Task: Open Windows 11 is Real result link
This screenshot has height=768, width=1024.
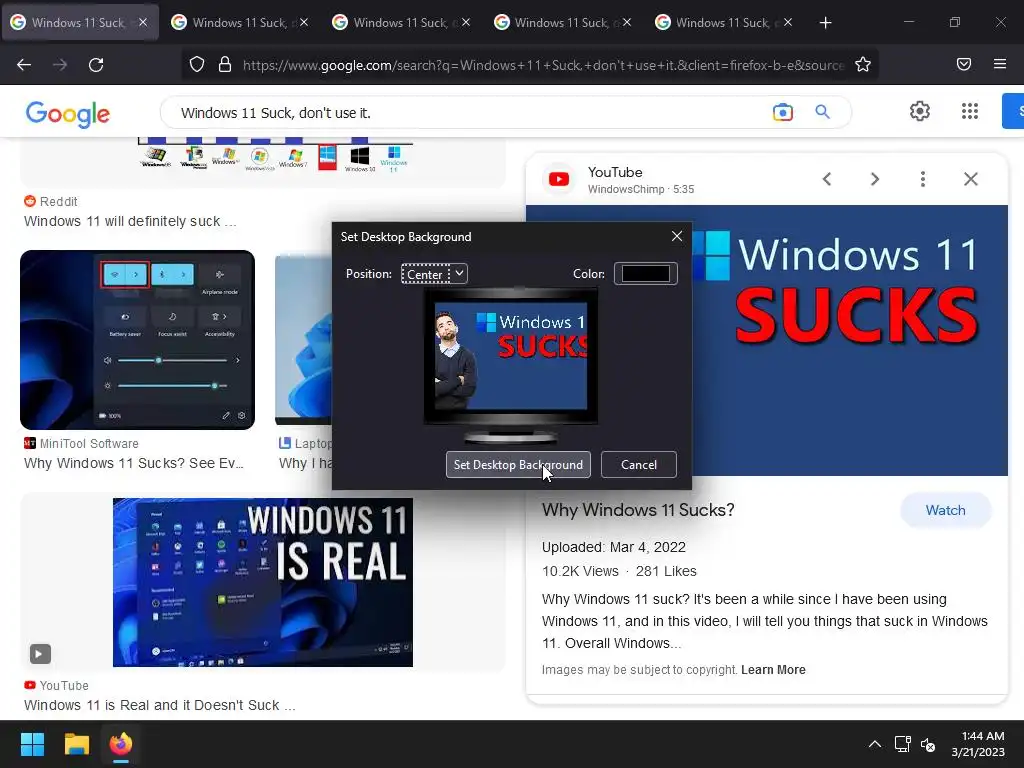Action: tap(159, 705)
